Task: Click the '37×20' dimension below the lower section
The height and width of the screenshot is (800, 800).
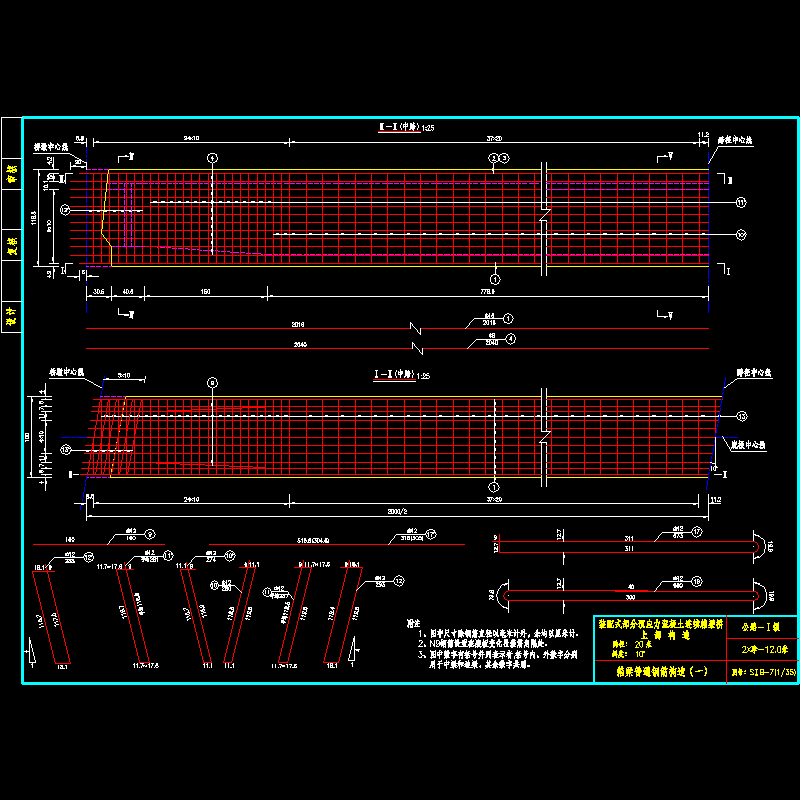Action: tap(494, 499)
